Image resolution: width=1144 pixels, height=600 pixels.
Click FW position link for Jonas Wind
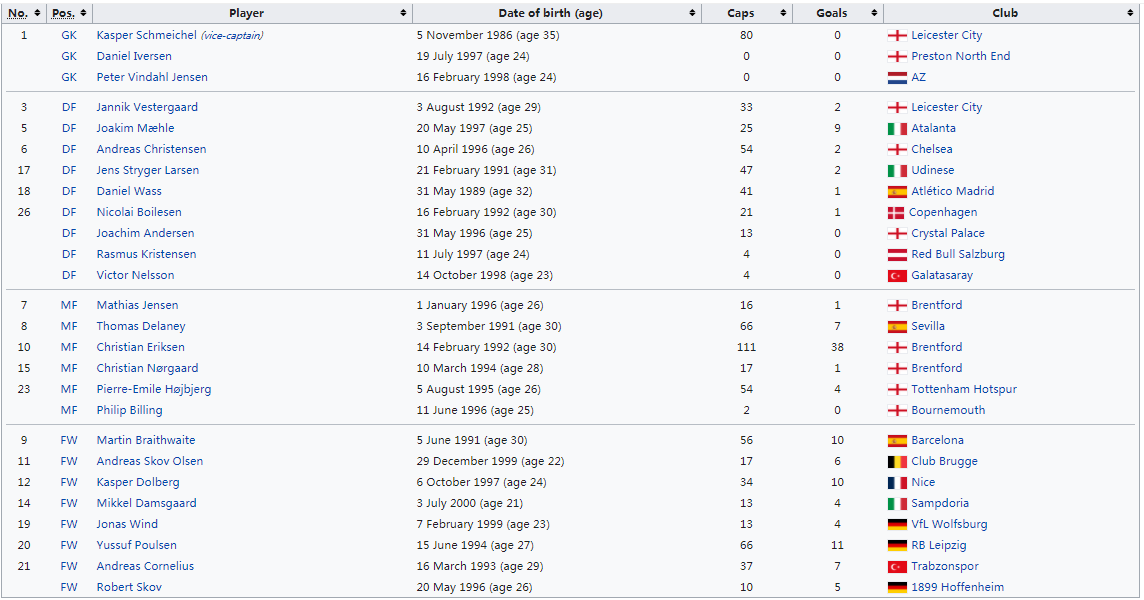pyautogui.click(x=69, y=523)
